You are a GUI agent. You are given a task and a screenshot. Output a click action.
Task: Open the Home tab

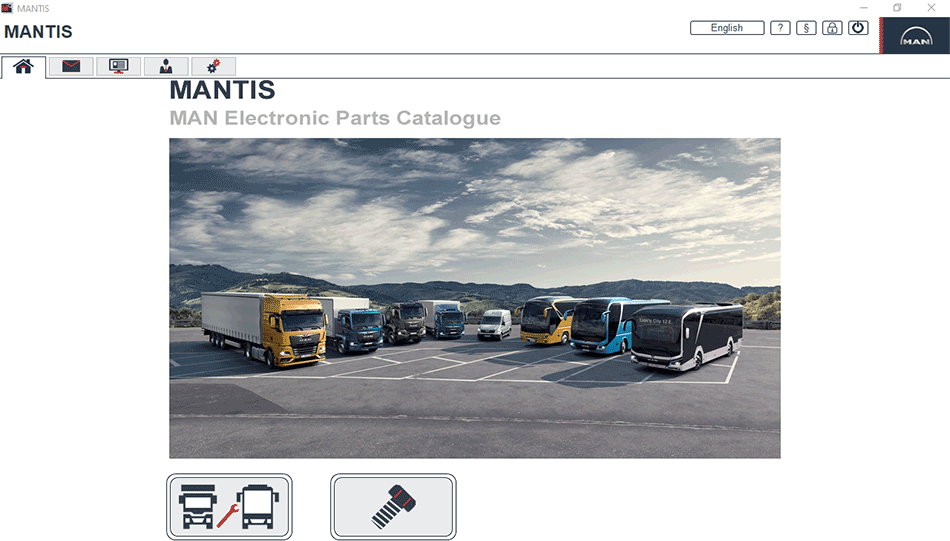(23, 67)
